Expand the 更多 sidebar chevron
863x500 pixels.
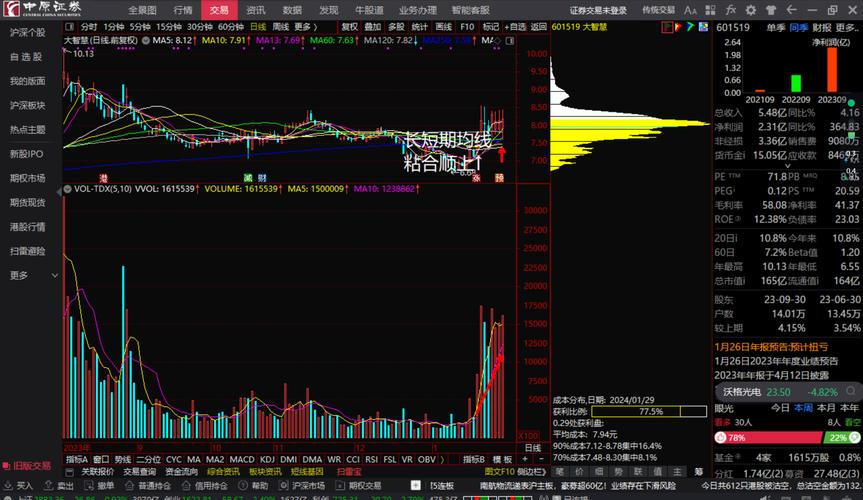click(x=54, y=275)
